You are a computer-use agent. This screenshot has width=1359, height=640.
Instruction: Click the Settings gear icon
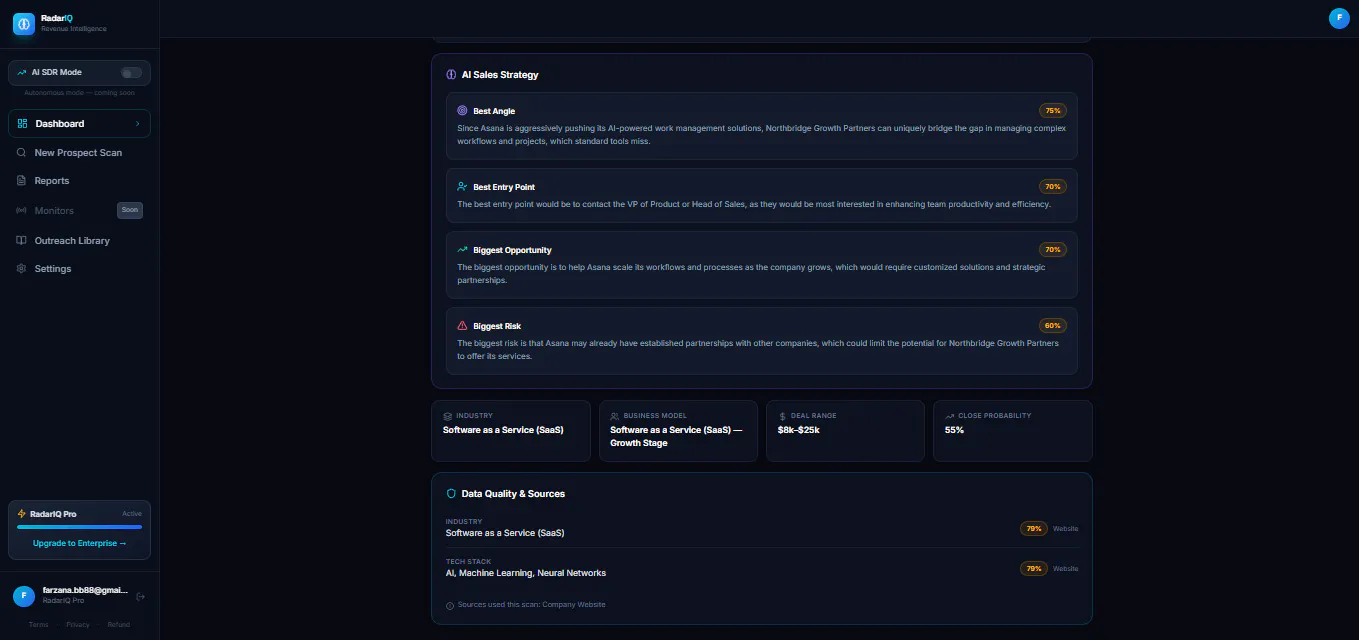tap(22, 269)
